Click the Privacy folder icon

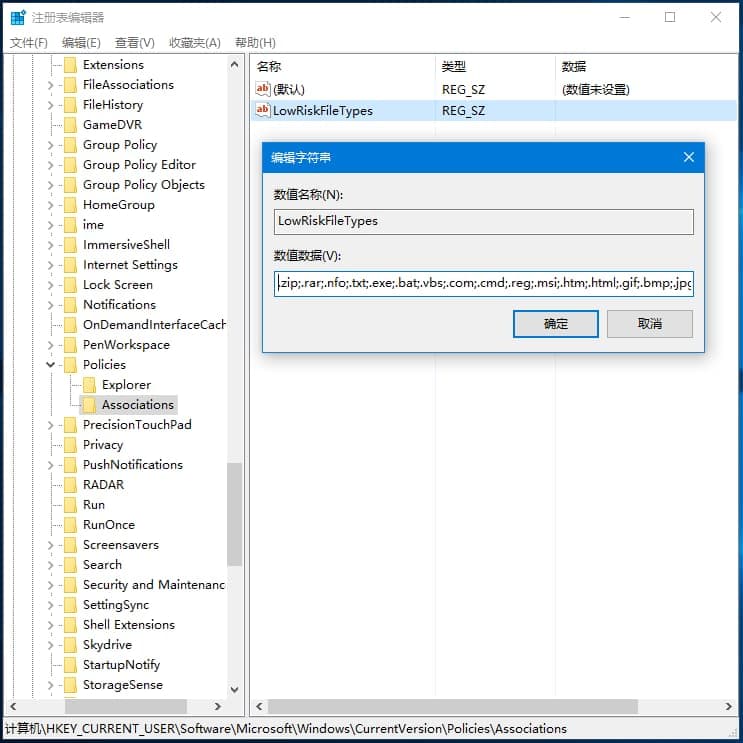[x=70, y=444]
